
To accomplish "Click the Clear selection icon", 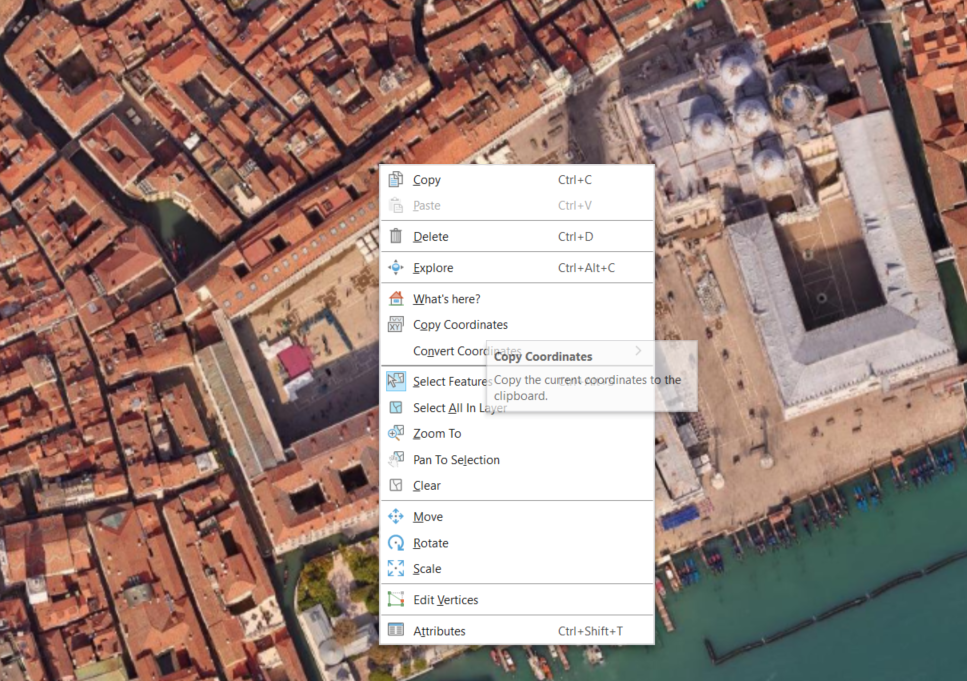I will click(396, 485).
